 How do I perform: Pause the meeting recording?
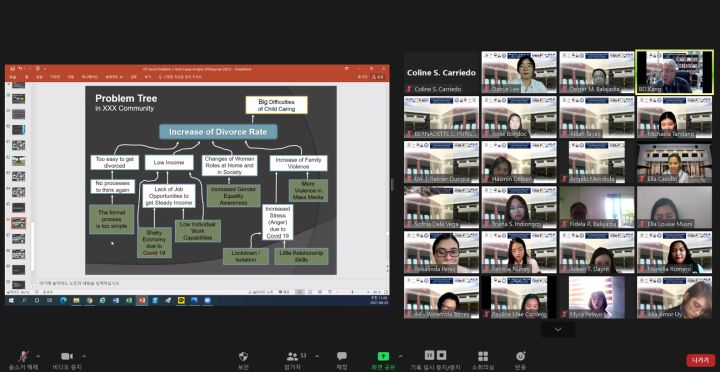(429, 355)
